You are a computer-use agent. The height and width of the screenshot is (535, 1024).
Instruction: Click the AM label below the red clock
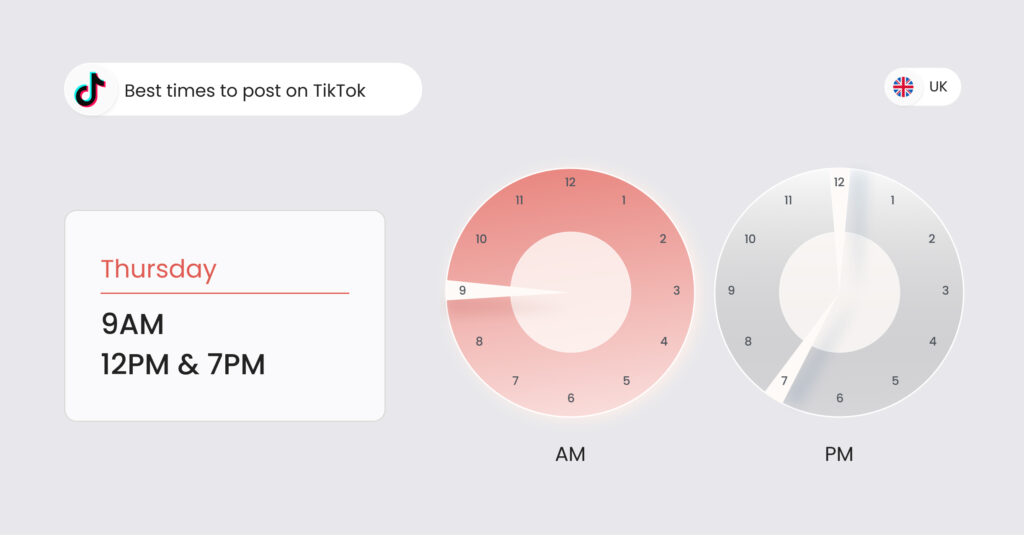pos(570,454)
